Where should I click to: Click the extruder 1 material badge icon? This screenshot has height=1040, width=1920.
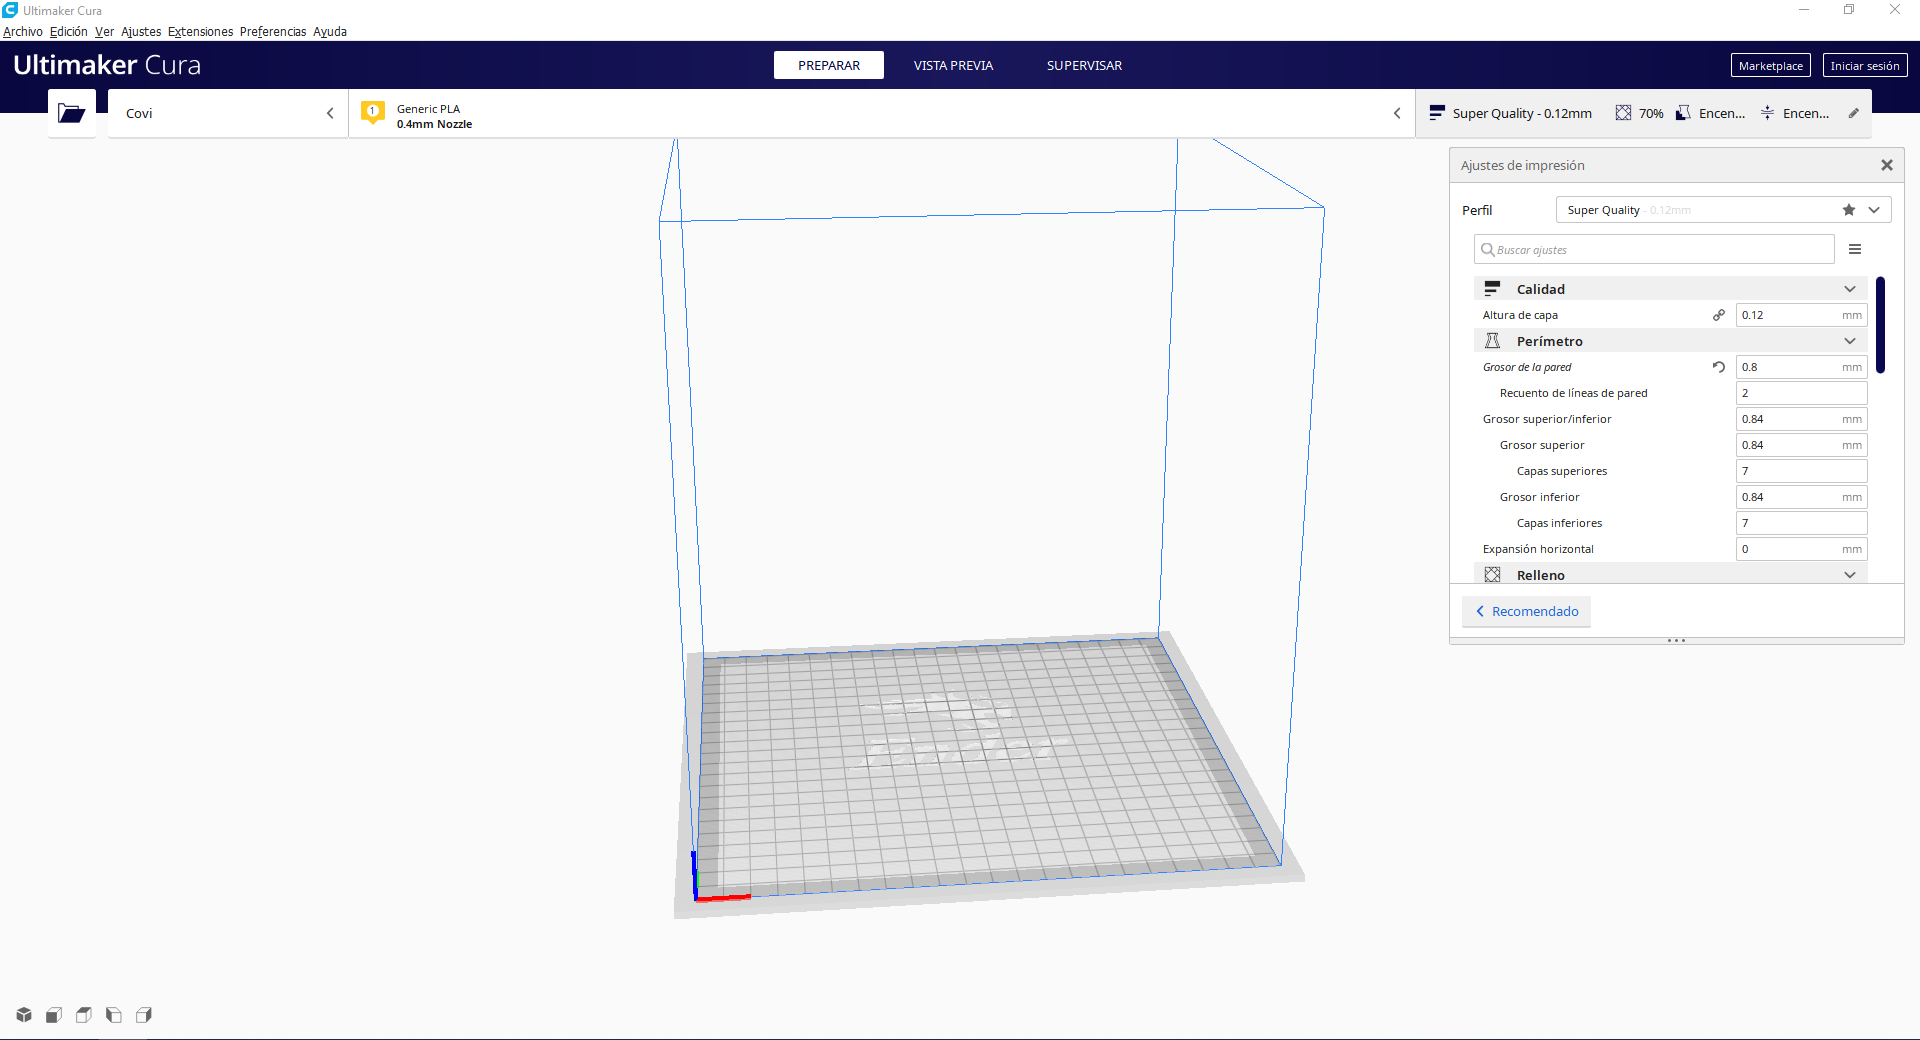[373, 113]
